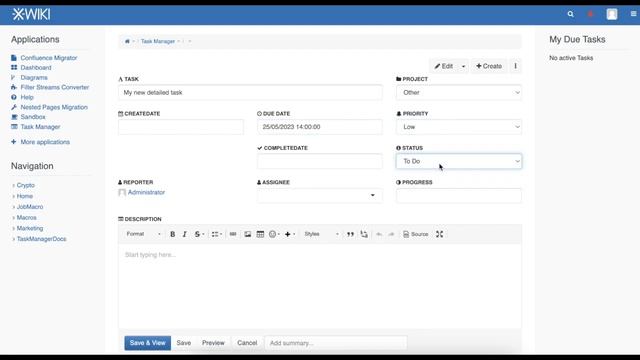640x360 pixels.
Task: Click the Save & View button
Action: tap(148, 343)
